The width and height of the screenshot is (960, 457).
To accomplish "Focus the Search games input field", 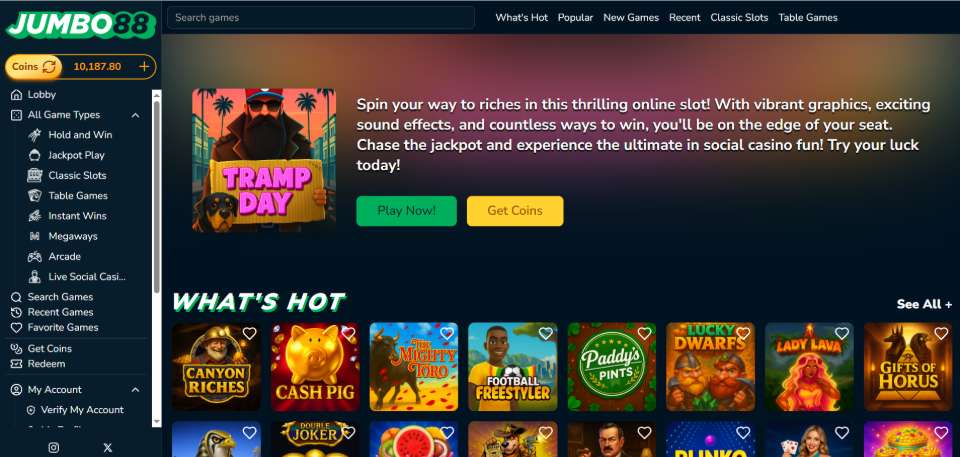I will tap(321, 18).
